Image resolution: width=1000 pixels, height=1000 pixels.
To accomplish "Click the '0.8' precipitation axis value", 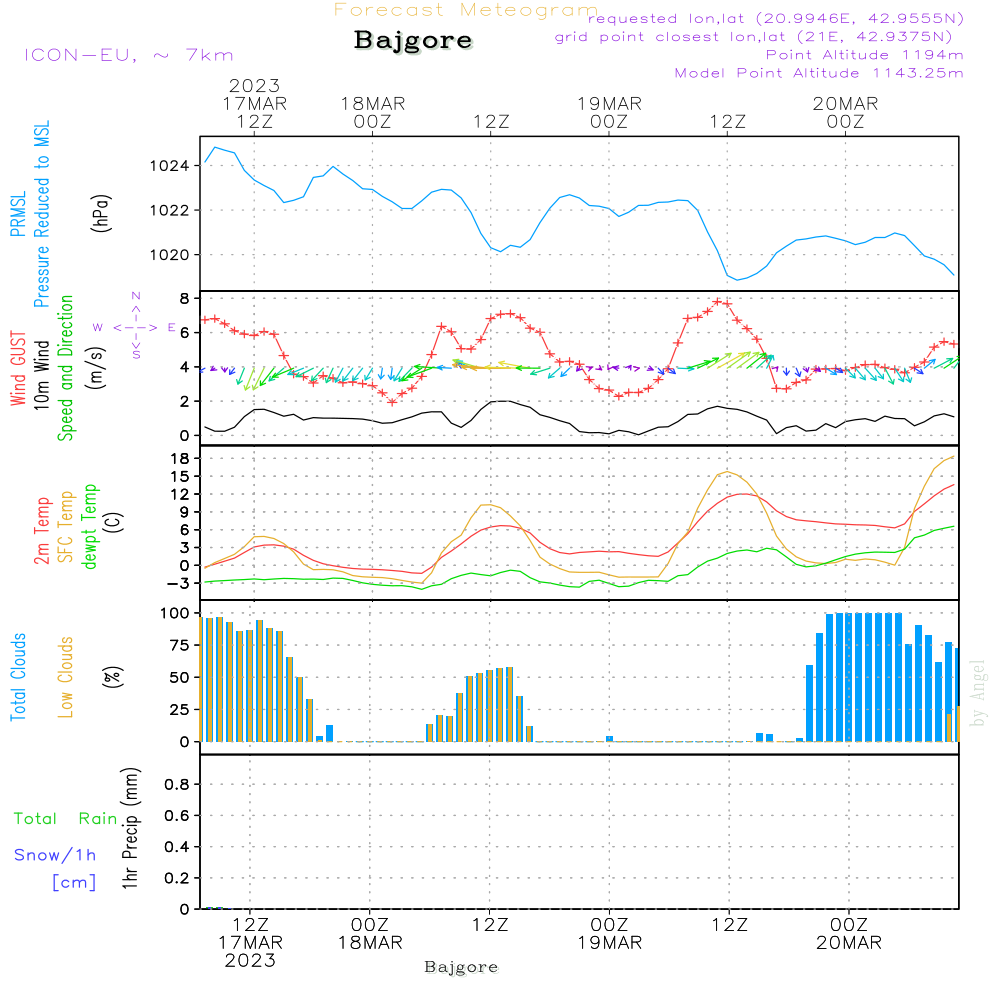I will coord(177,784).
